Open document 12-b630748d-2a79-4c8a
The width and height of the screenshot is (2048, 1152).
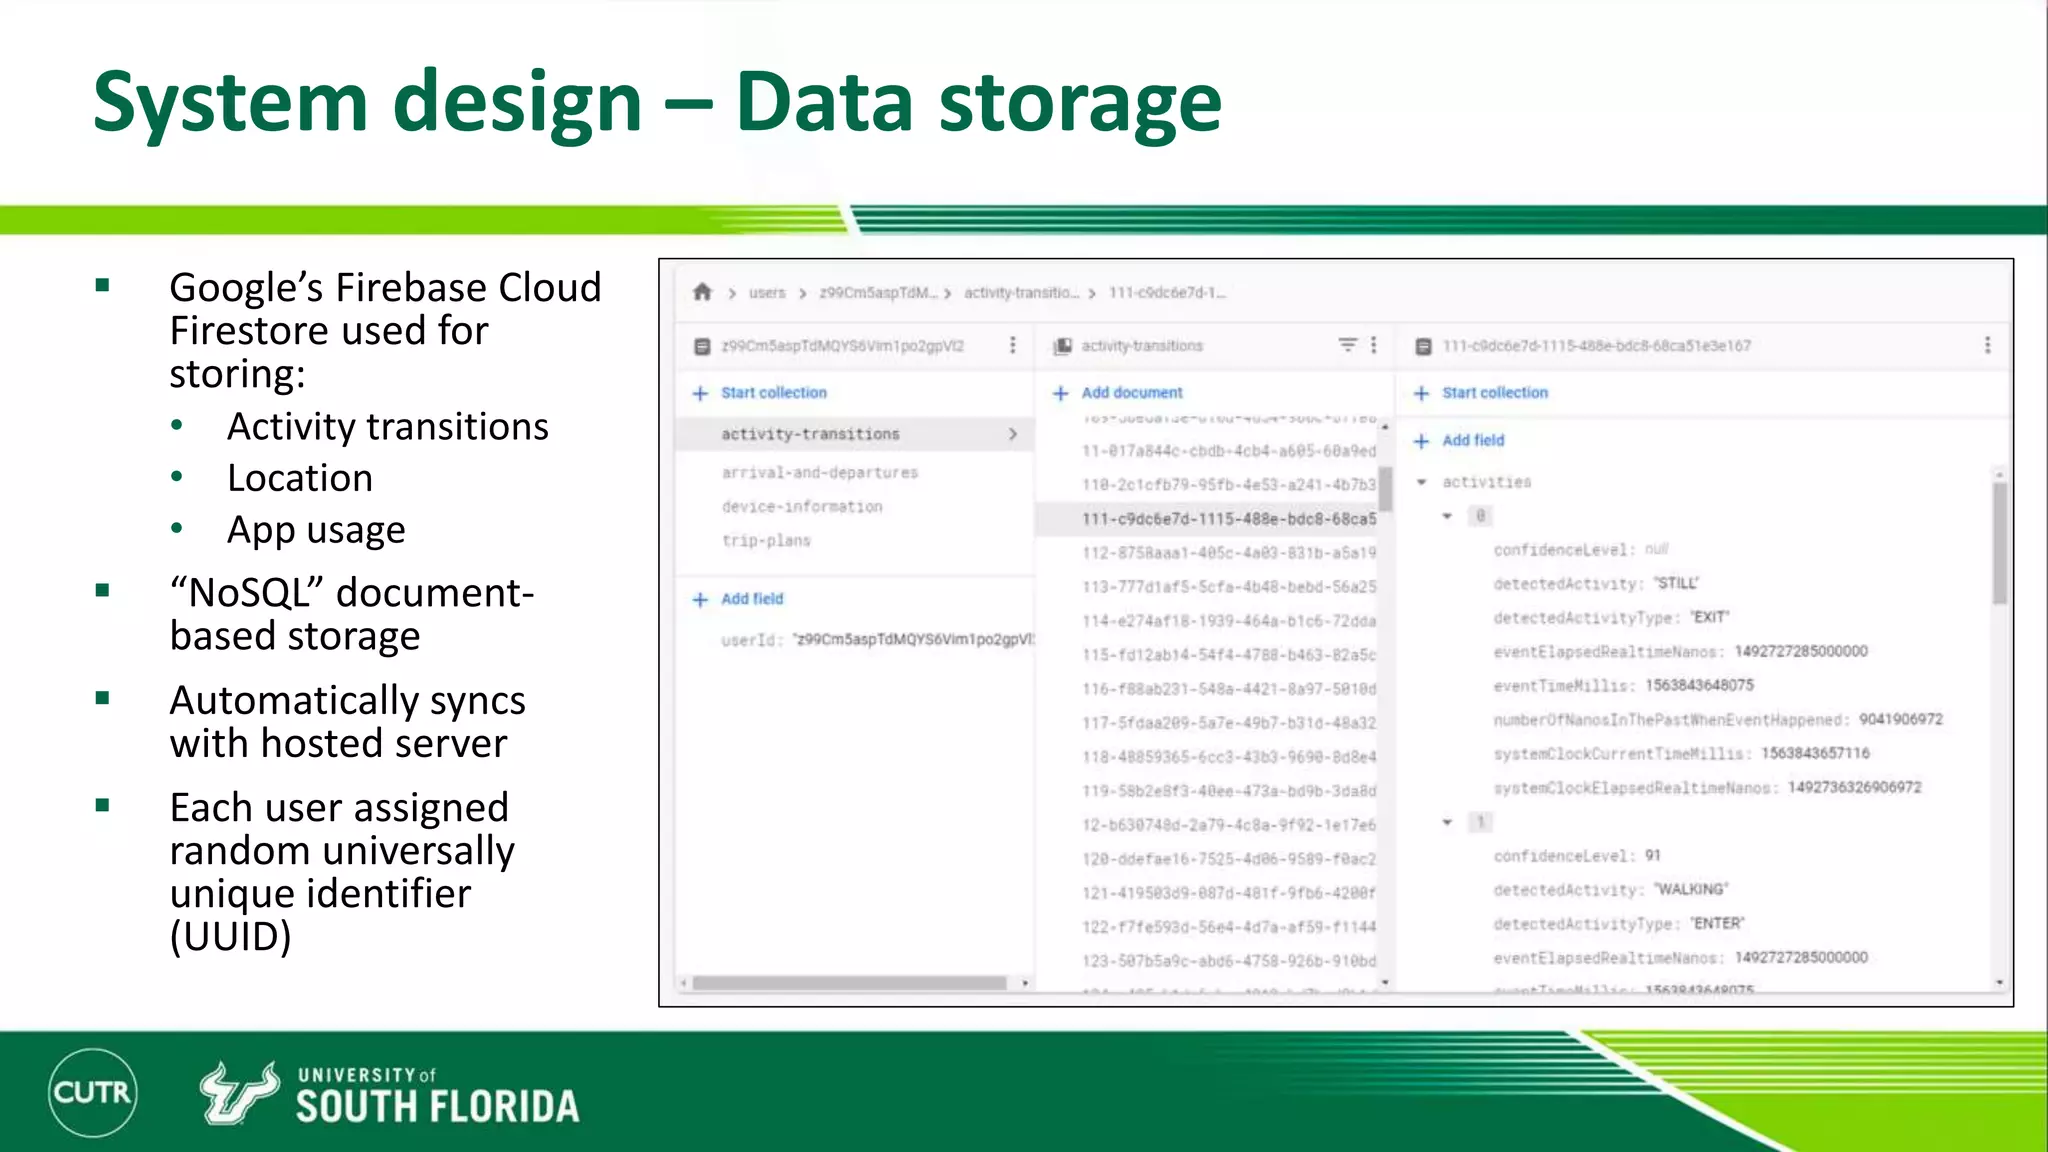(1229, 825)
